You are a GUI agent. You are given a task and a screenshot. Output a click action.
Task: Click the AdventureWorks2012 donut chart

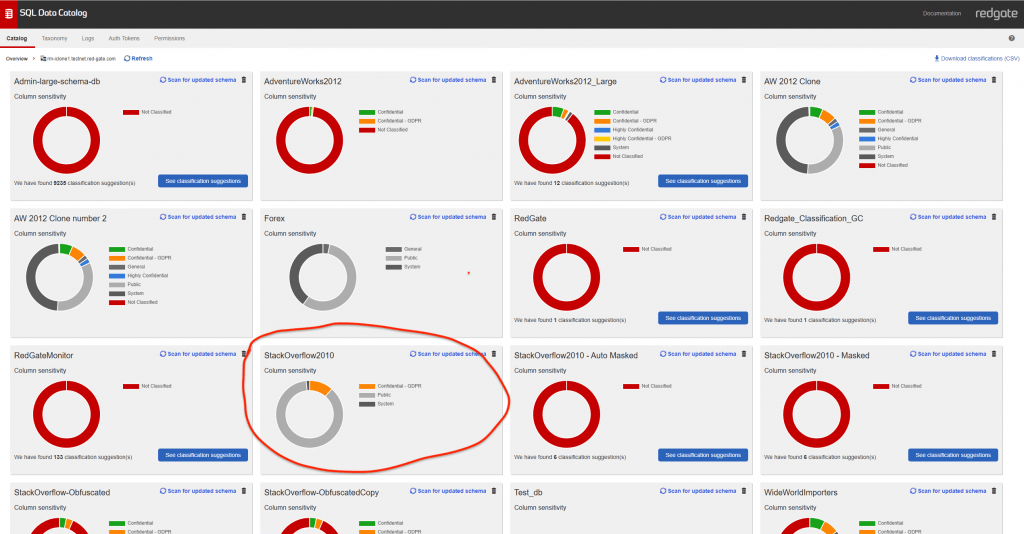[x=310, y=140]
